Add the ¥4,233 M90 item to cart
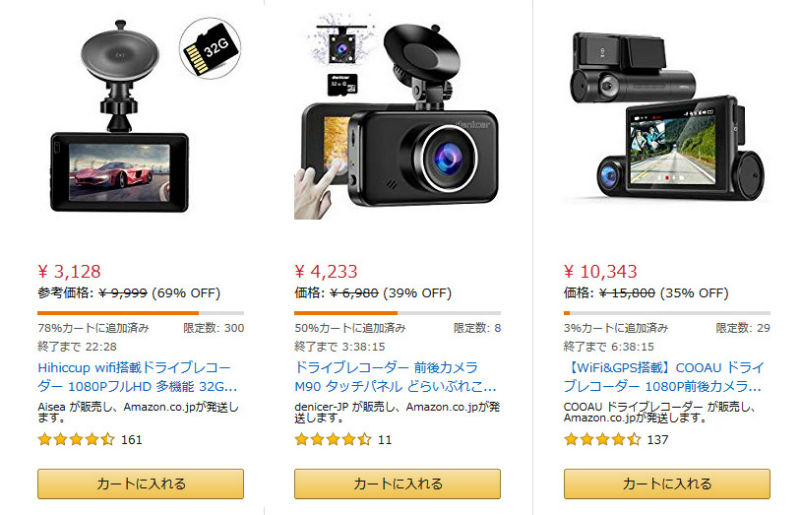 click(x=397, y=483)
